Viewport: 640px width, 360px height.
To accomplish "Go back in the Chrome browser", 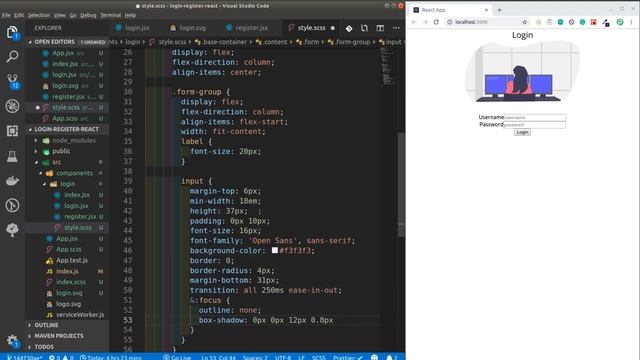I will point(414,22).
